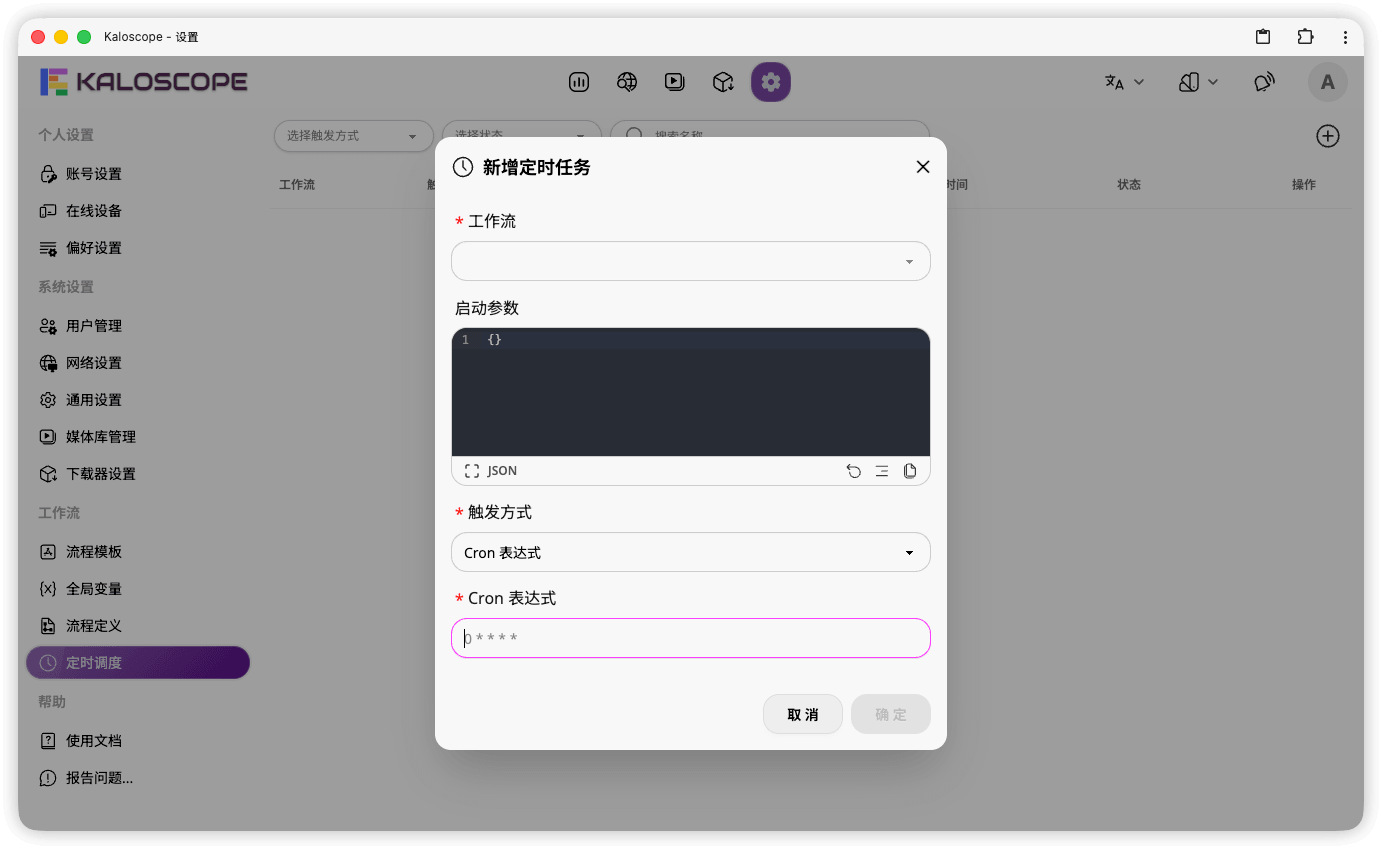
Task: Click the format lines icon in JSON editor
Action: [x=882, y=471]
